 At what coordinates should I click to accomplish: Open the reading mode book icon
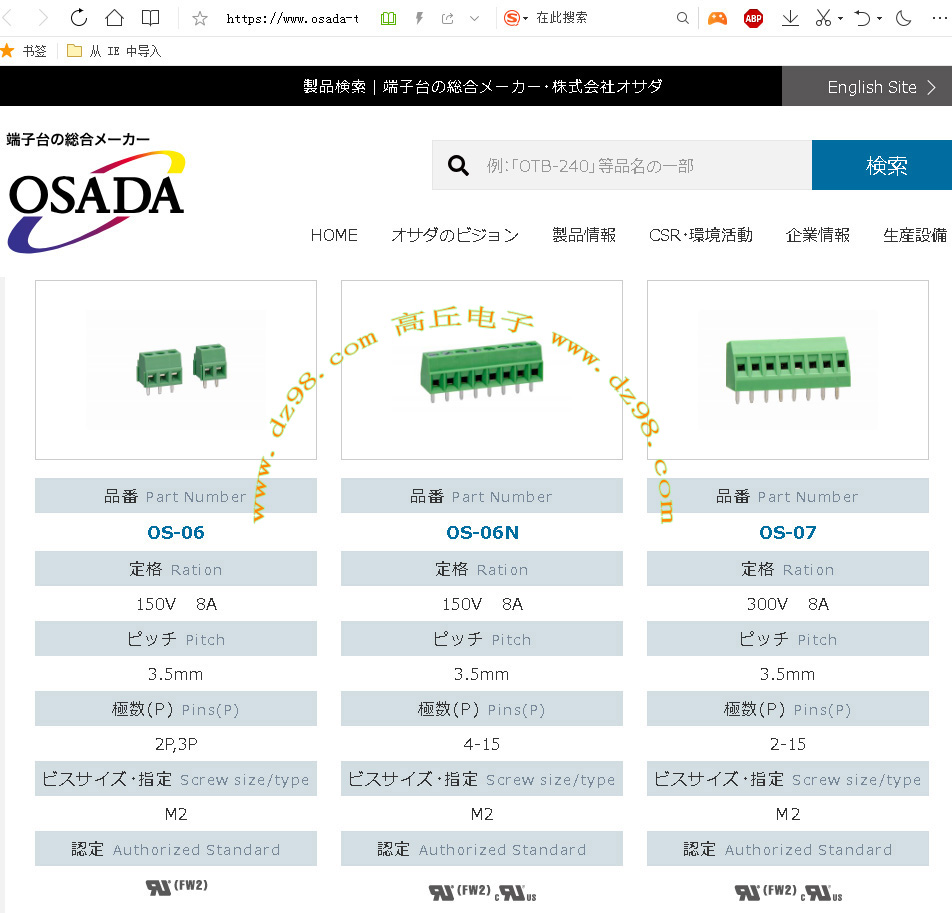(150, 18)
